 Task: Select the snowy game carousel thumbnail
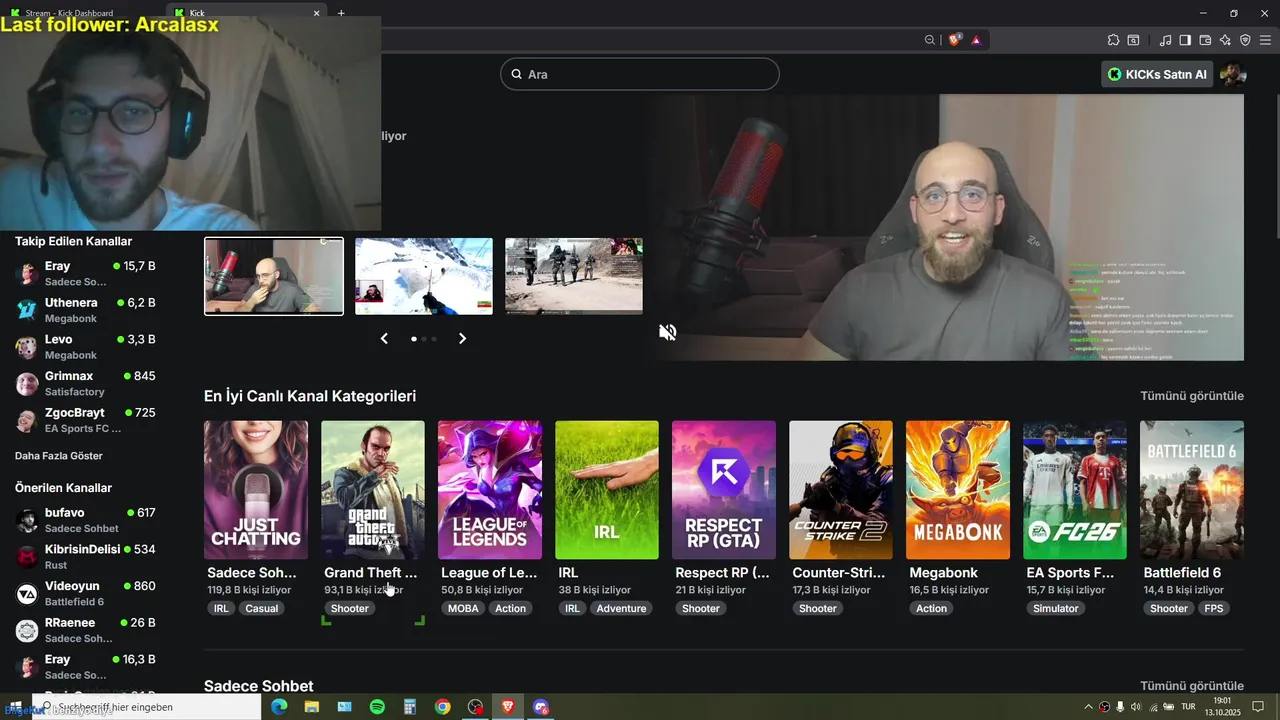tap(424, 276)
